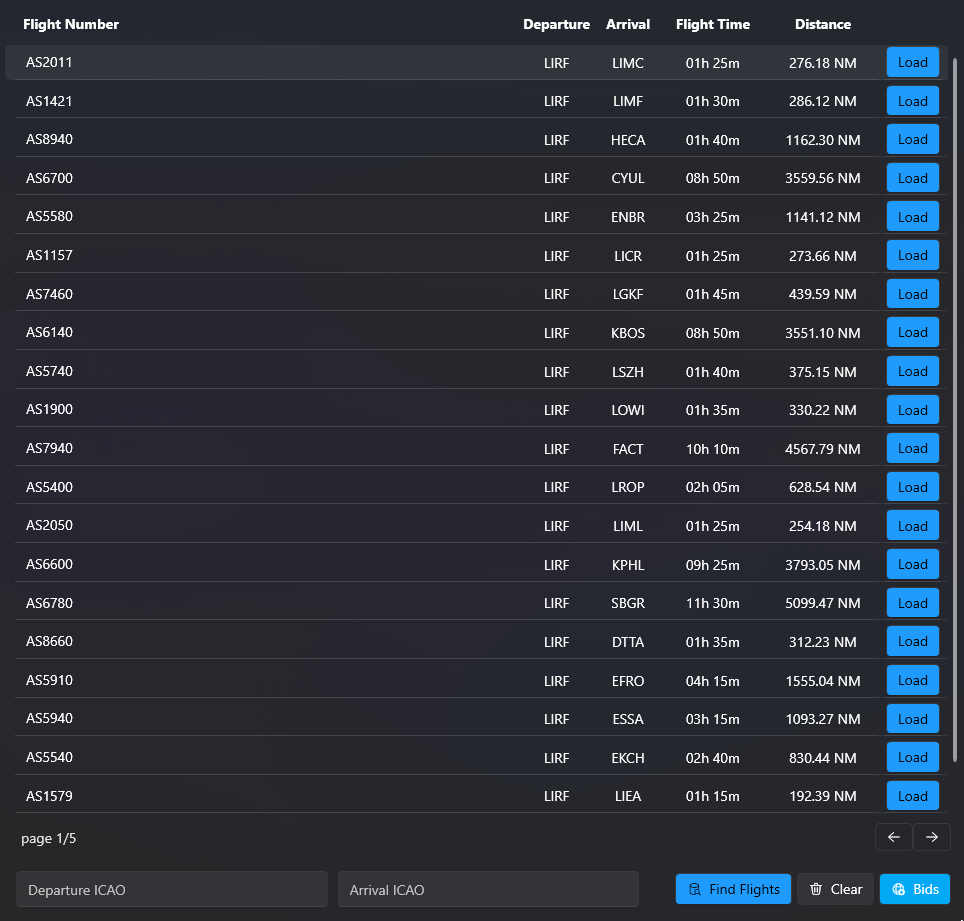
Task: Go to next page arrow
Action: click(931, 837)
